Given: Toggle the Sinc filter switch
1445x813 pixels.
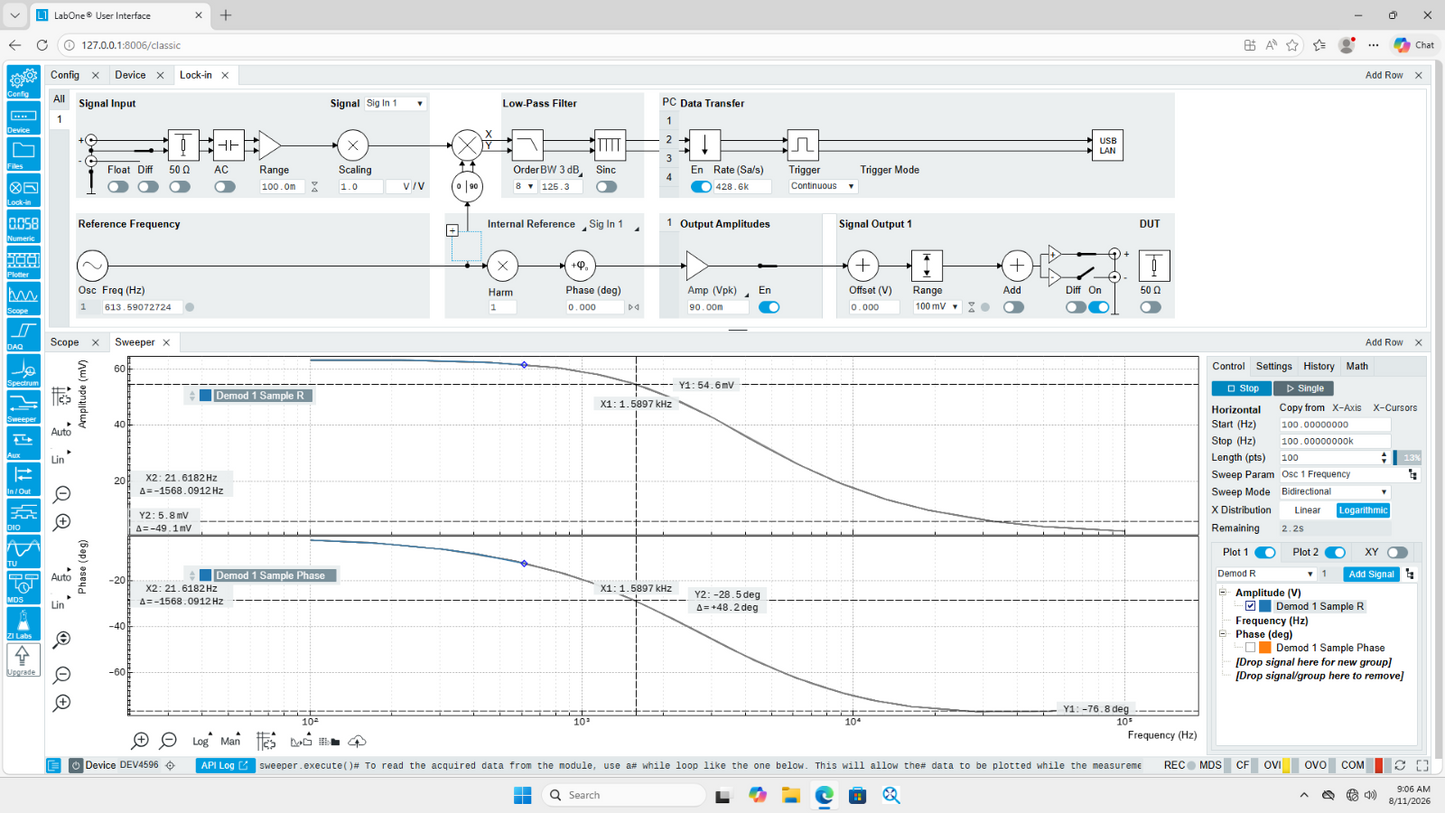Looking at the screenshot, I should tap(607, 187).
